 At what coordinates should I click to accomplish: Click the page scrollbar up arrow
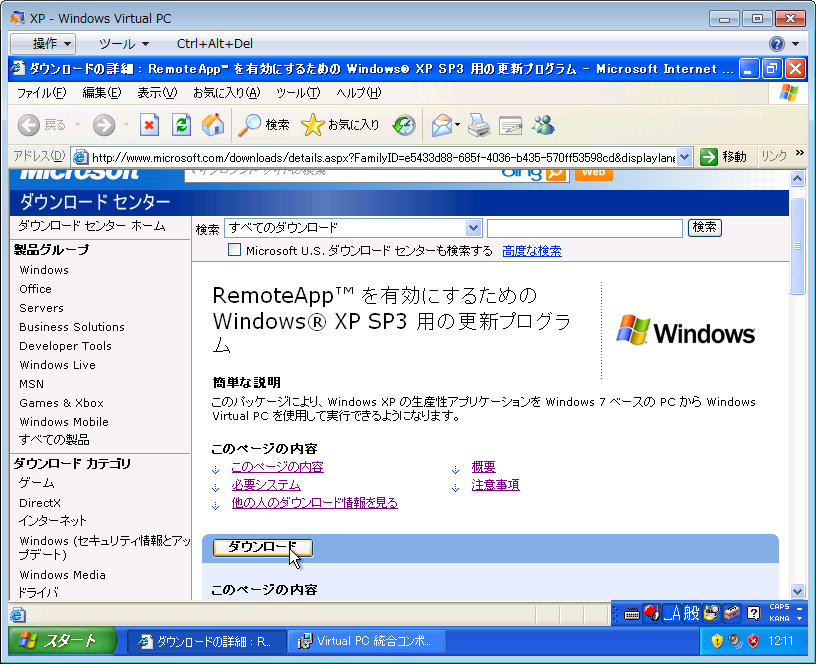click(x=797, y=178)
